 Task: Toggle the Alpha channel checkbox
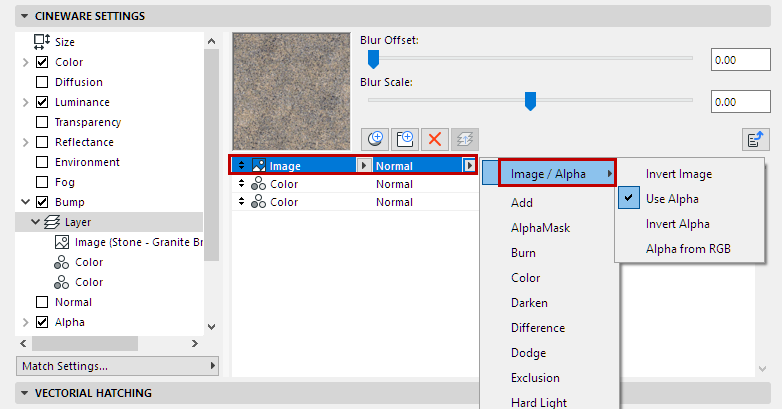[42, 322]
